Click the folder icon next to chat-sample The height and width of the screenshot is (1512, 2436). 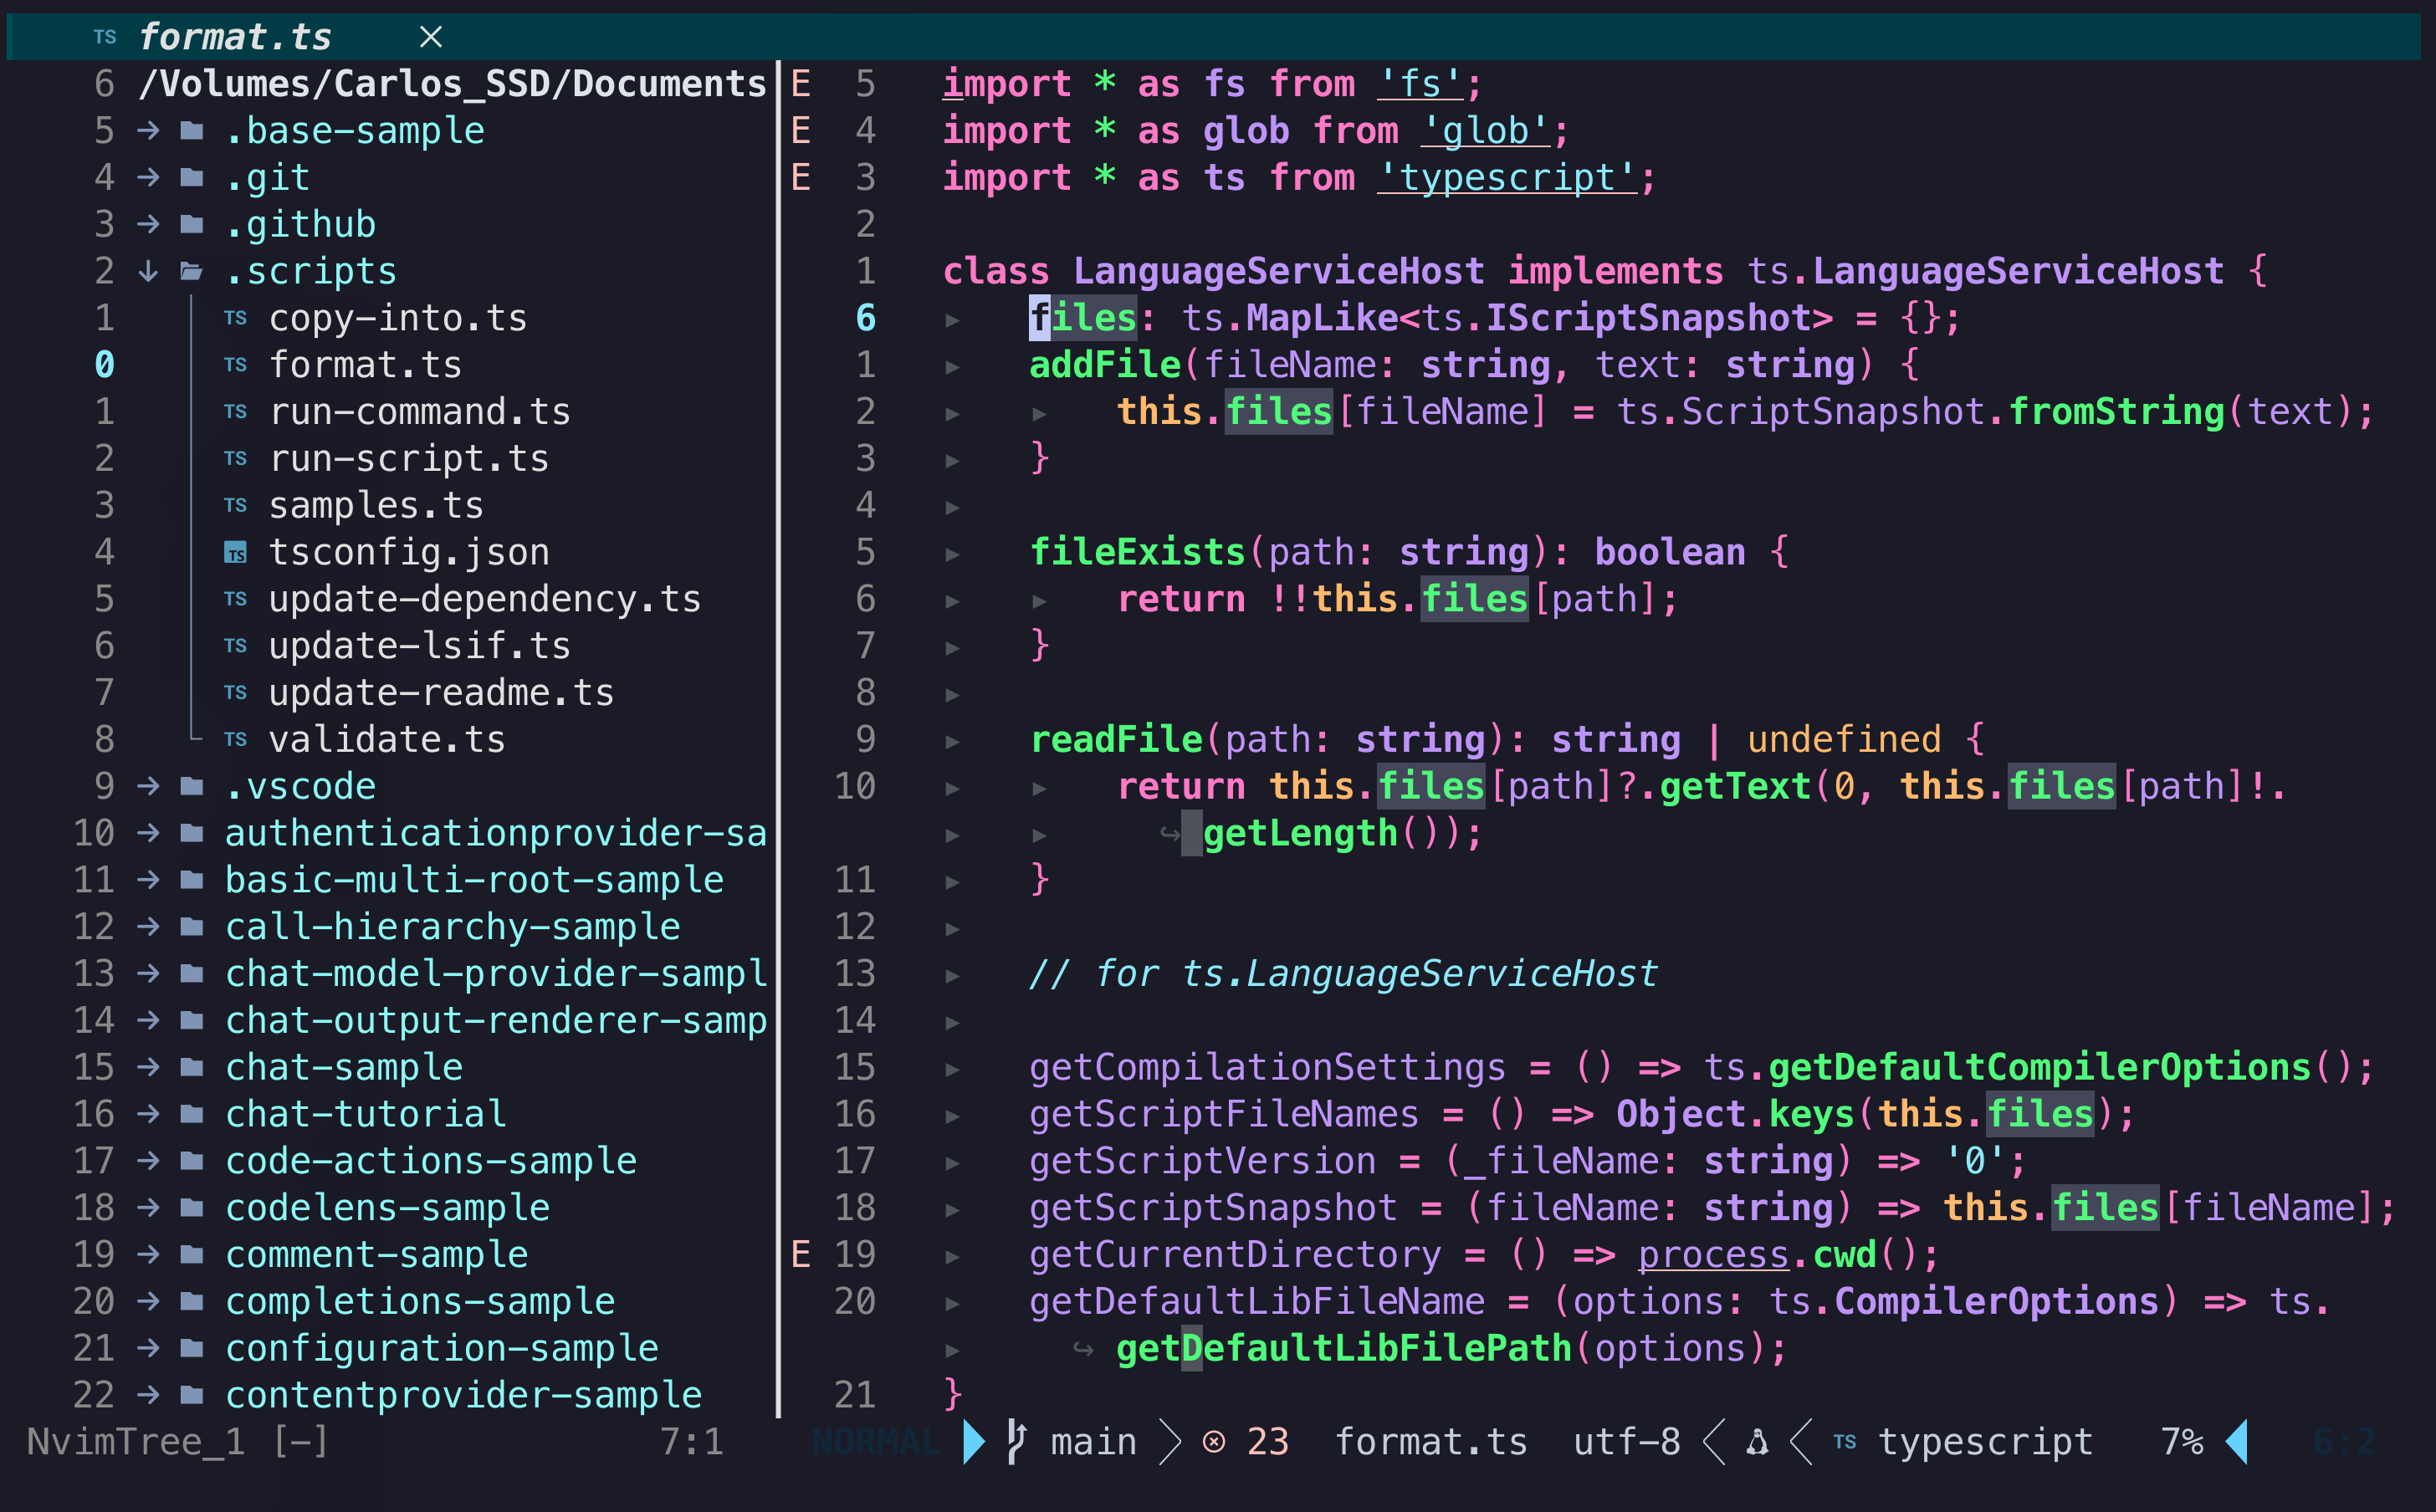(191, 1066)
